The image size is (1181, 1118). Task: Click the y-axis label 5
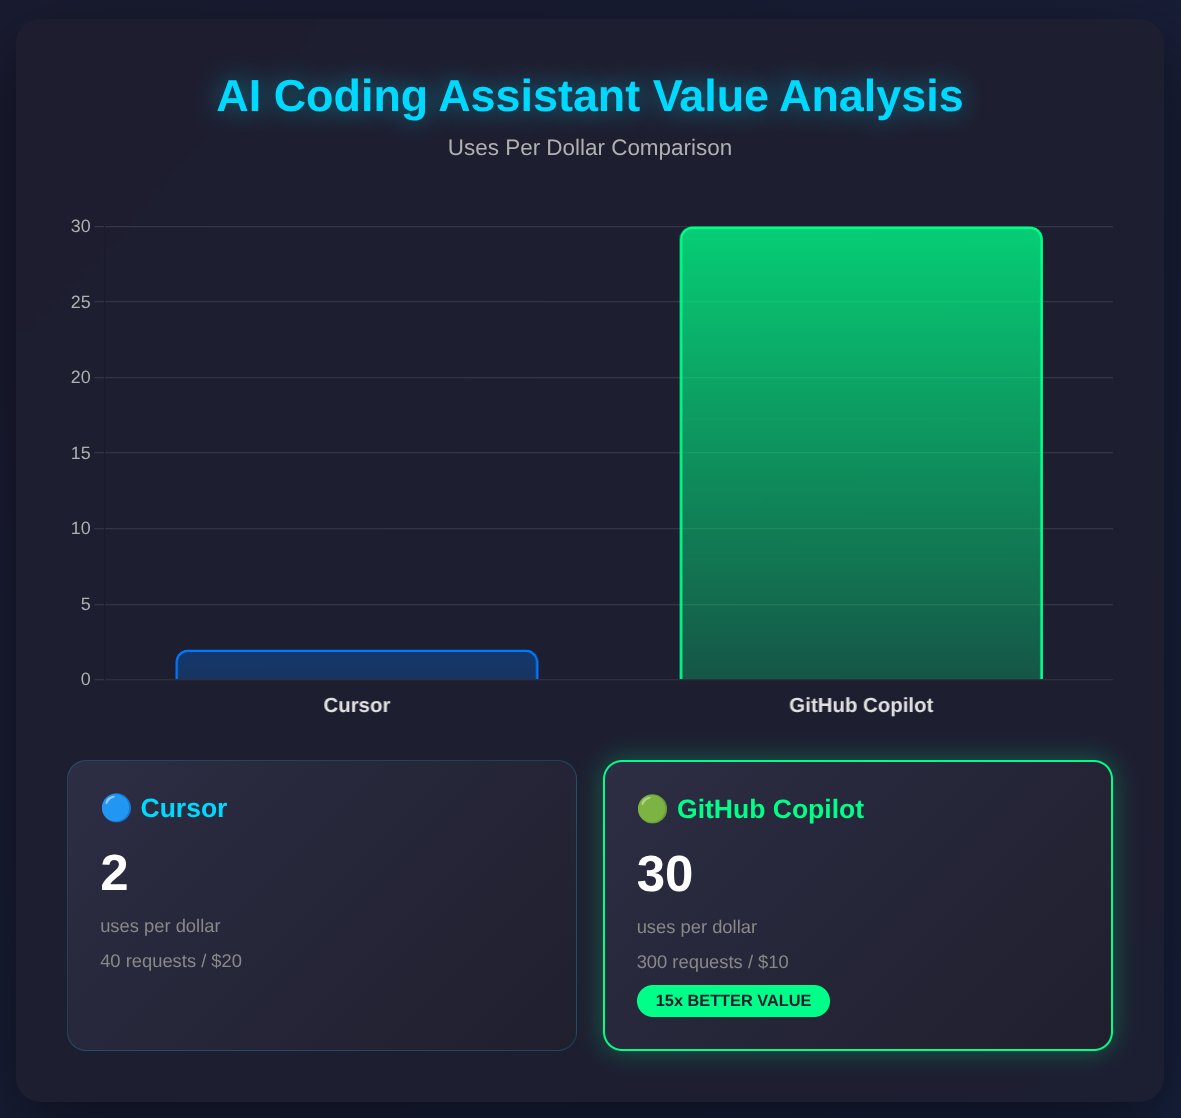point(85,604)
